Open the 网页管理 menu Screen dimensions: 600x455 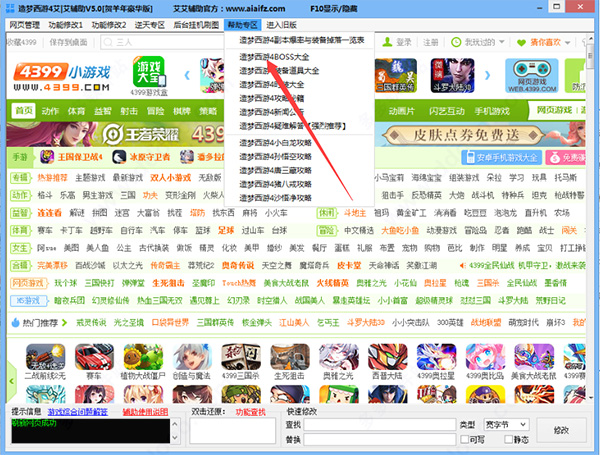tap(24, 25)
